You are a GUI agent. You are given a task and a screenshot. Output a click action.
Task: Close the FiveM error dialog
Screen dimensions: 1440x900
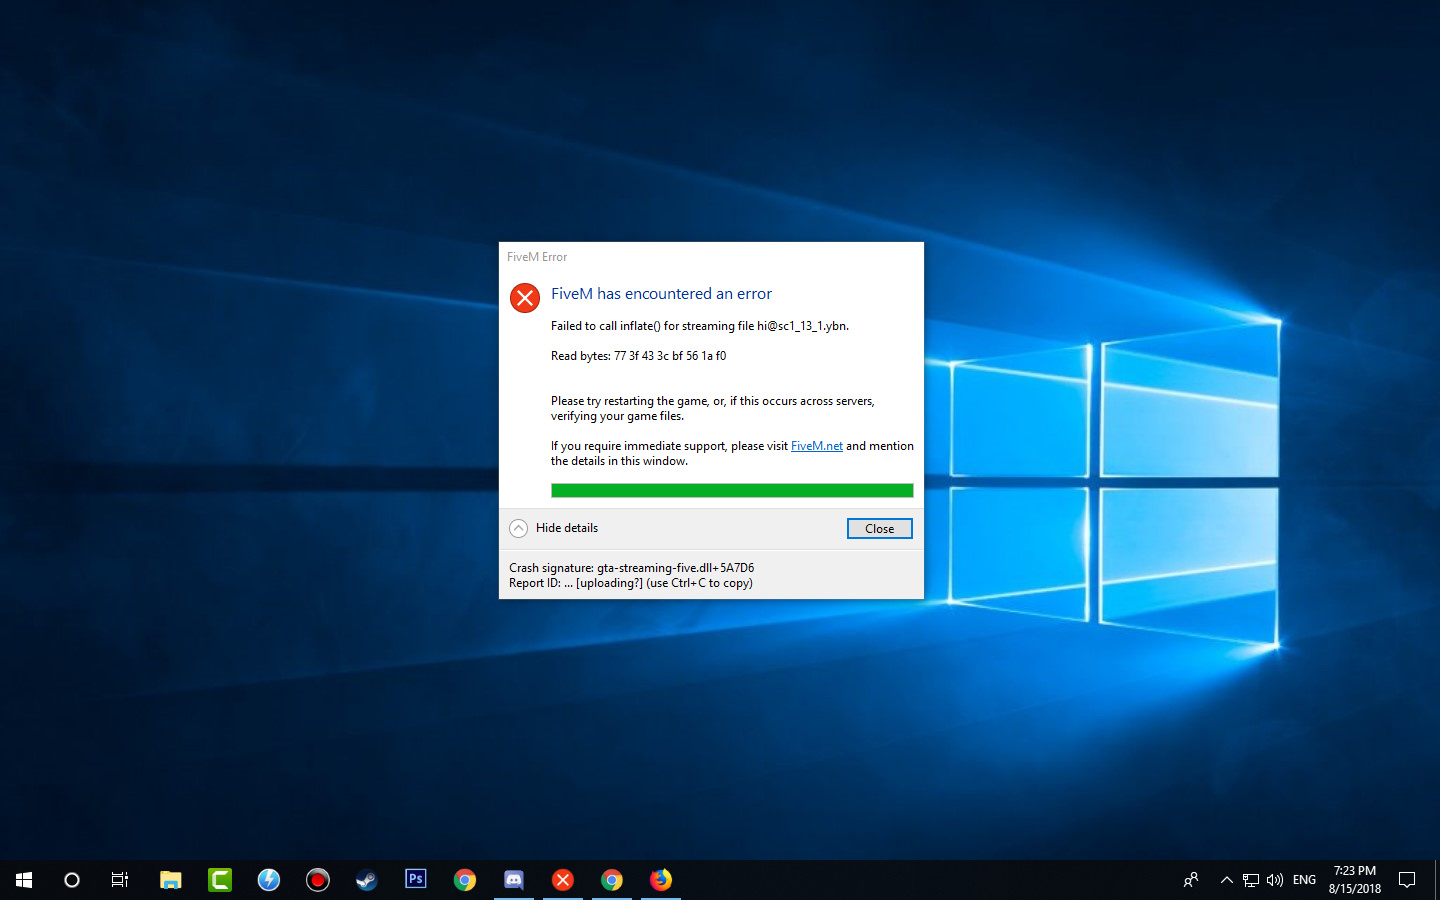(879, 528)
